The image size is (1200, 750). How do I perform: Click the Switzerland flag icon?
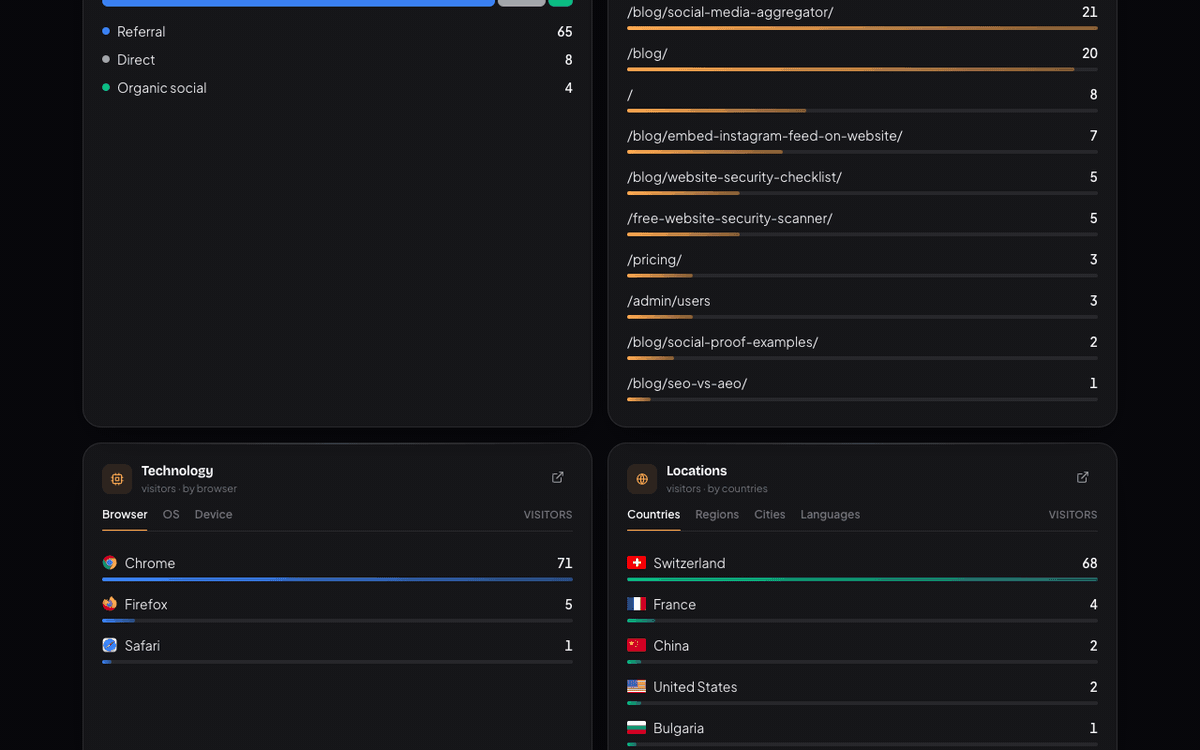tap(636, 563)
